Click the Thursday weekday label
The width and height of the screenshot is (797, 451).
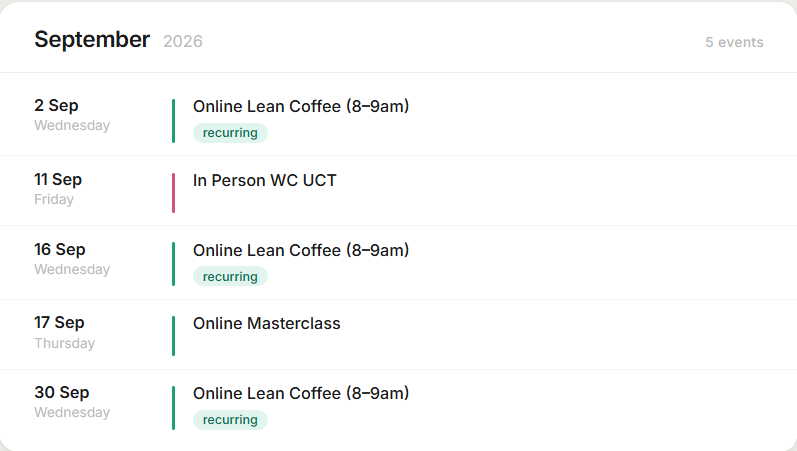[65, 343]
